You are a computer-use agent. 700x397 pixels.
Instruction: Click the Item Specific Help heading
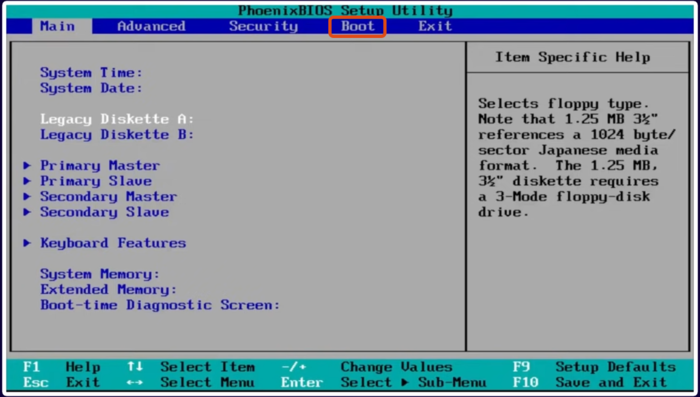click(573, 57)
